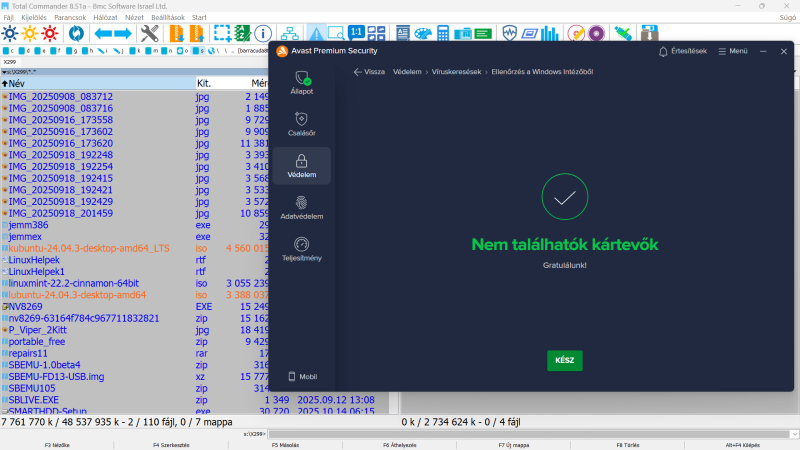The height and width of the screenshot is (450, 800).
Task: Open the Nézet menu
Action: pyautogui.click(x=134, y=17)
